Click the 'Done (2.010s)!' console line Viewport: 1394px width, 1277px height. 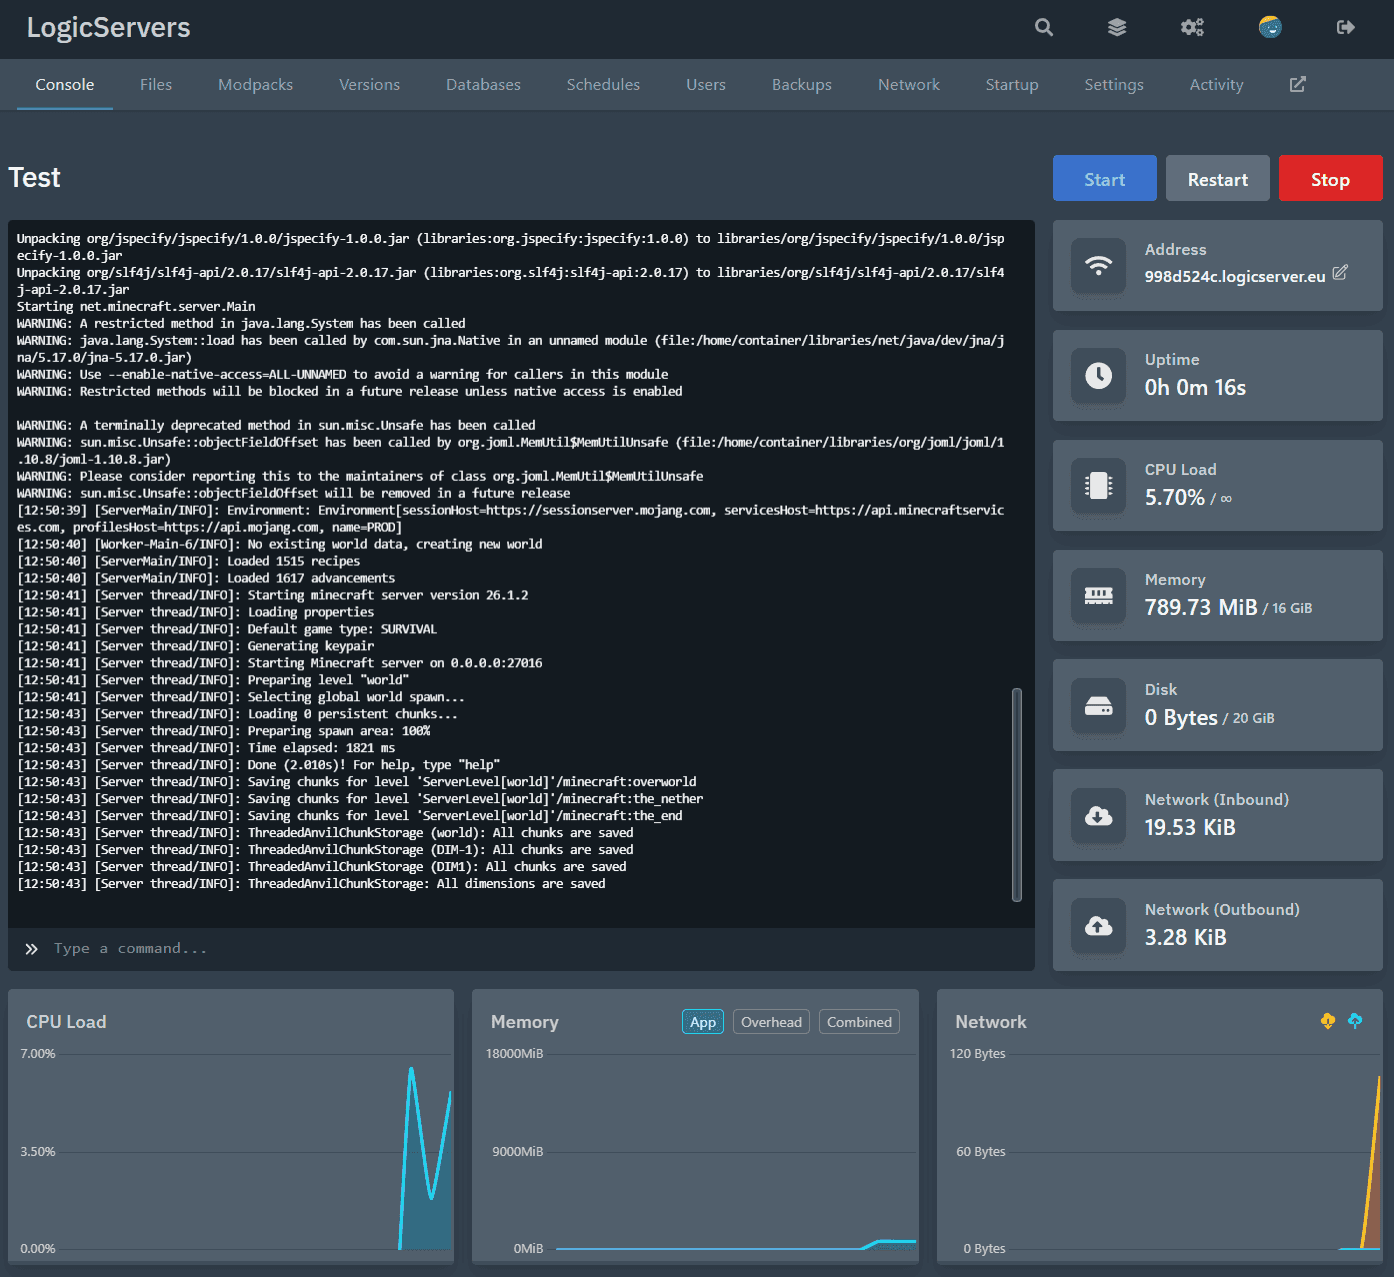(x=258, y=765)
